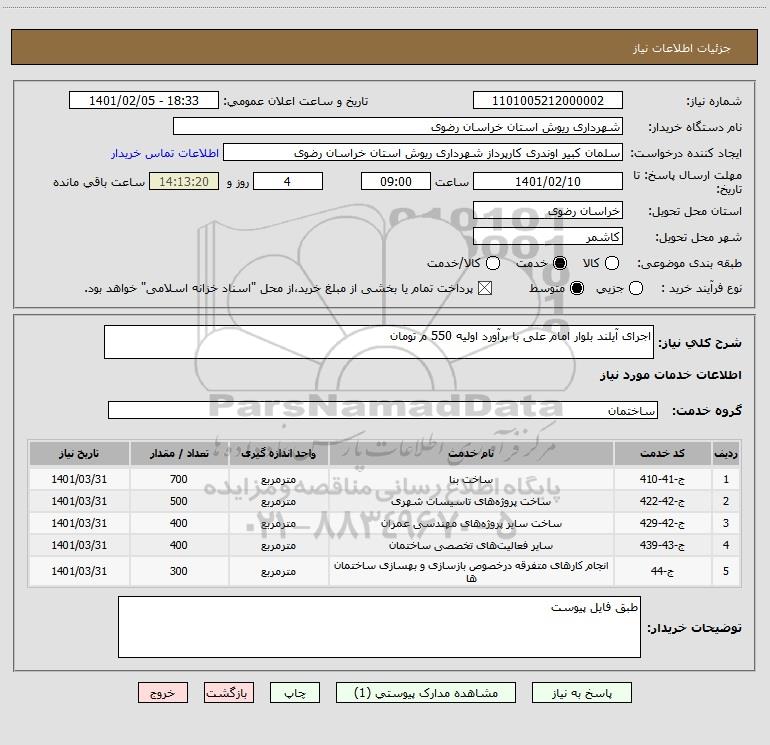Viewport: 770px width, 745px height.
Task: Click the remaining time 14:13:20 field
Action: point(184,181)
